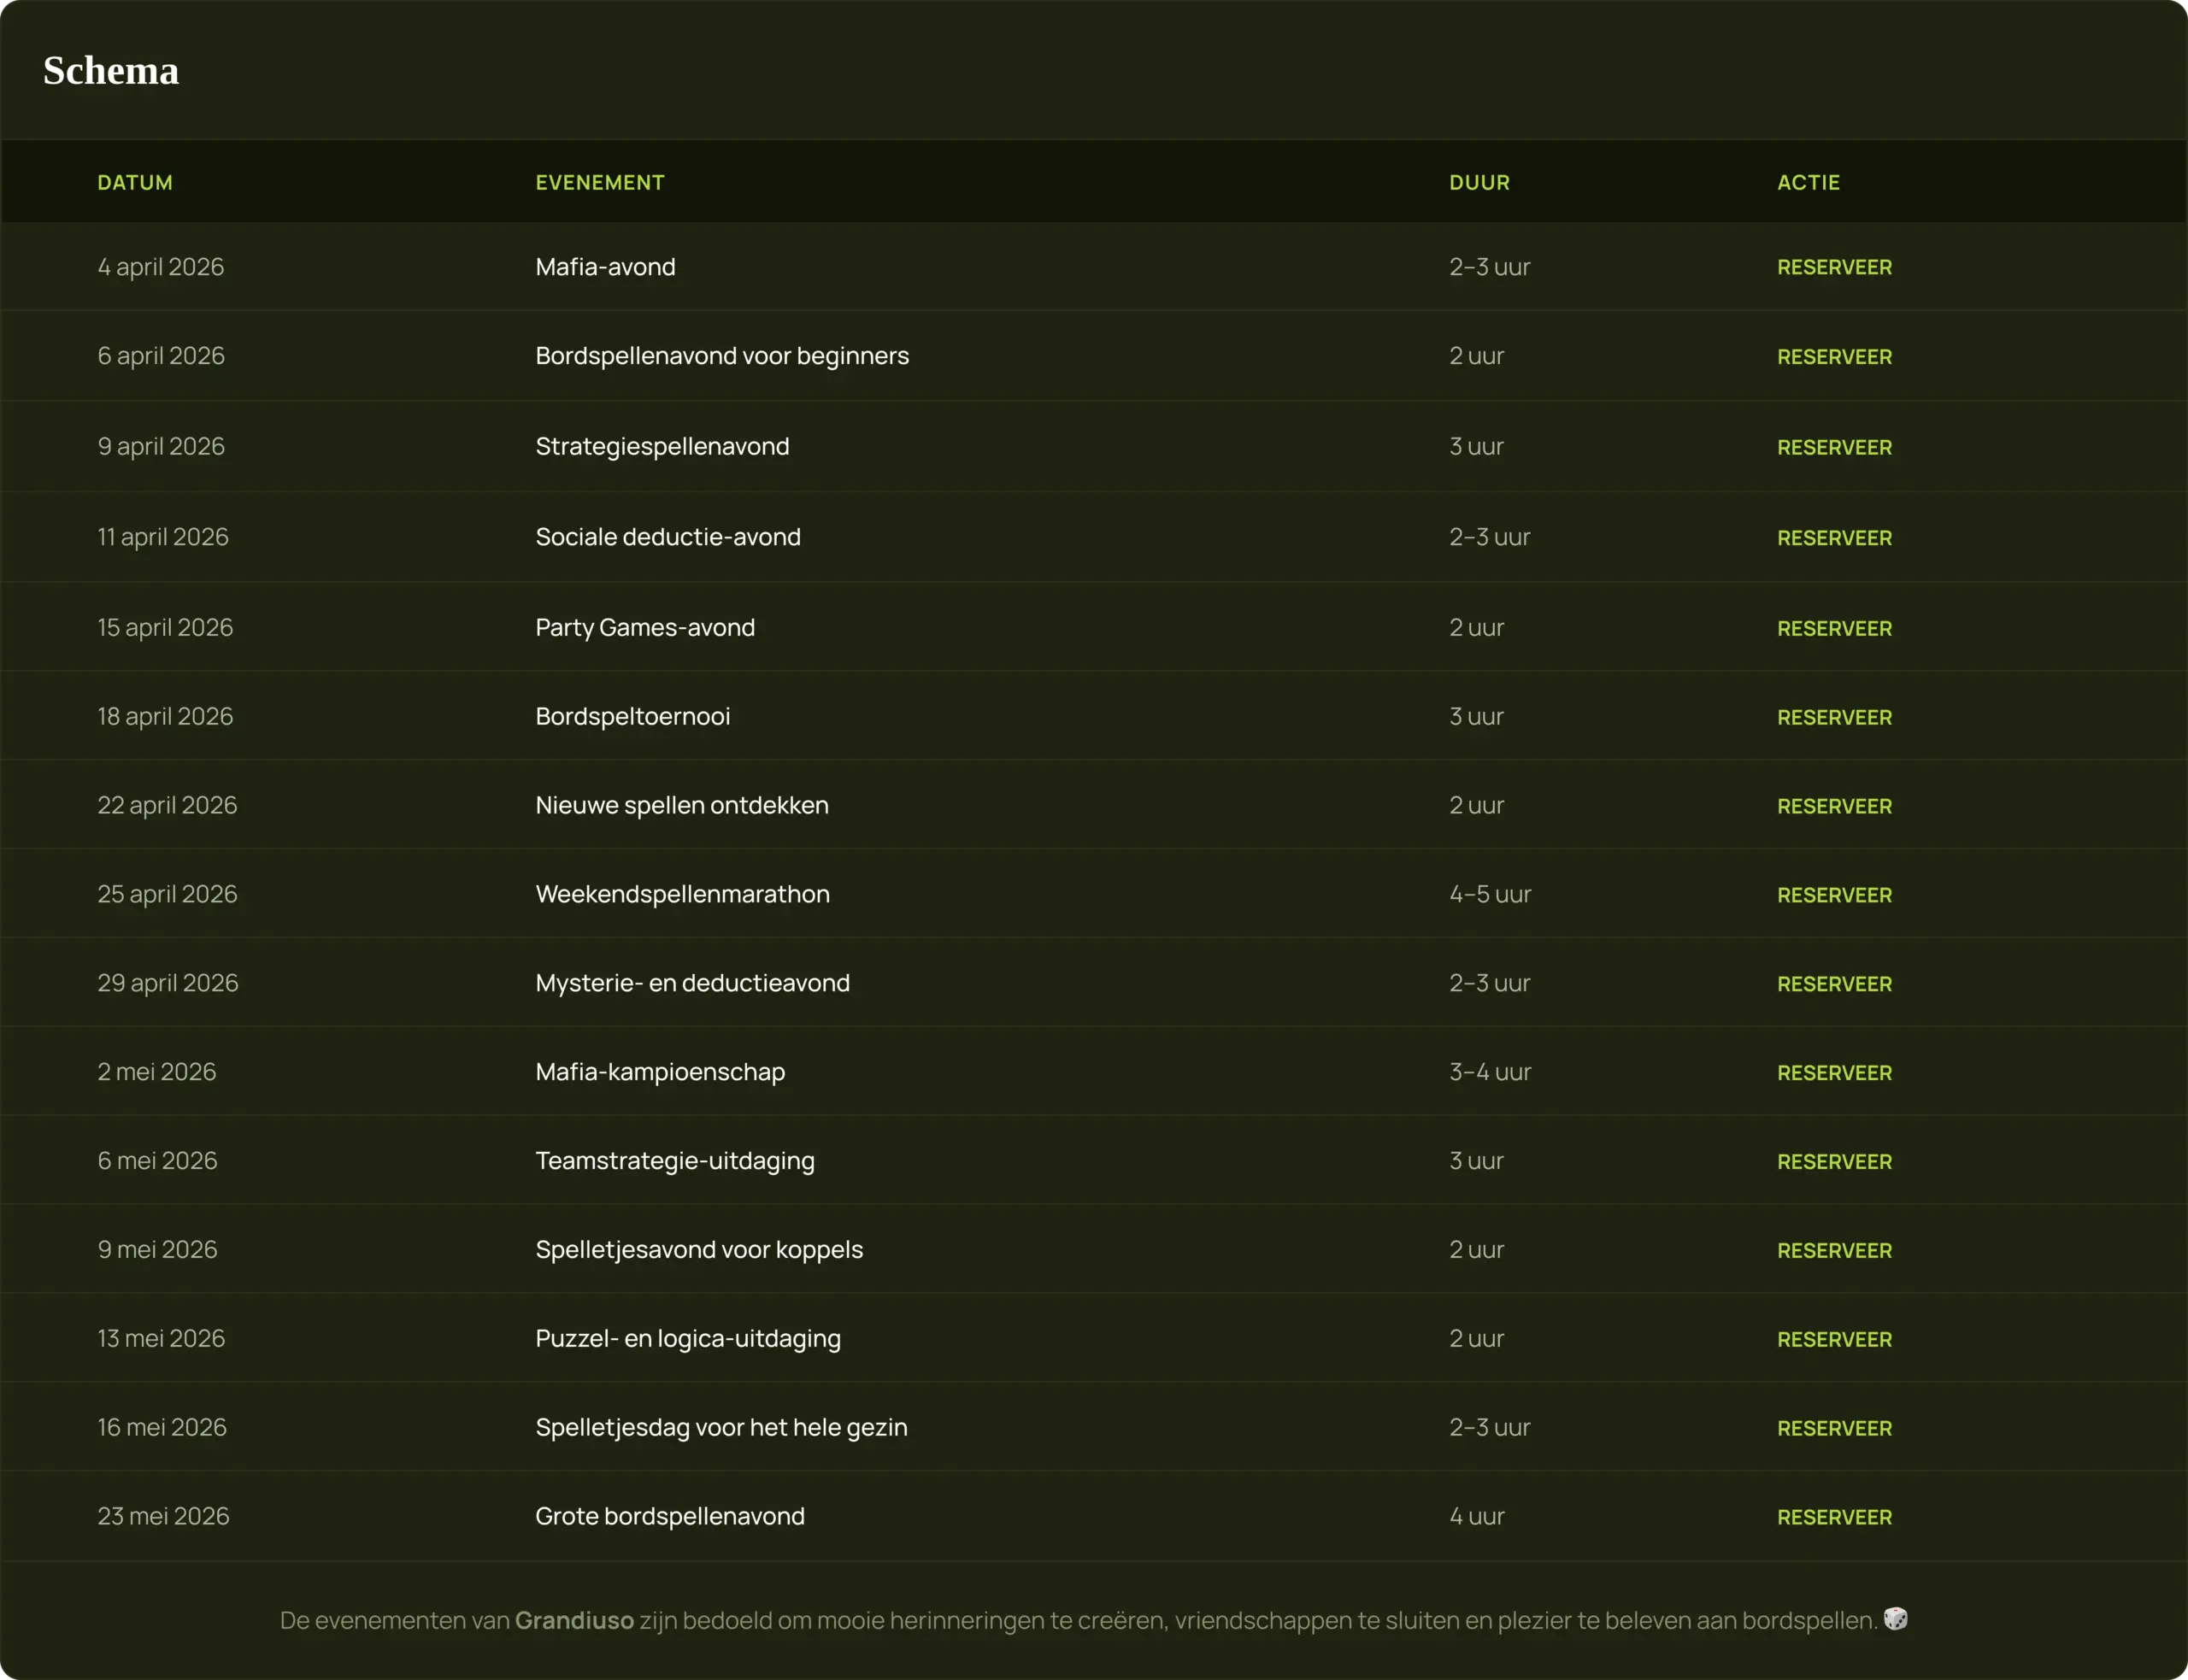2188x1680 pixels.
Task: Reserve Nieuwe spellen ontdekken event
Action: click(x=1834, y=806)
